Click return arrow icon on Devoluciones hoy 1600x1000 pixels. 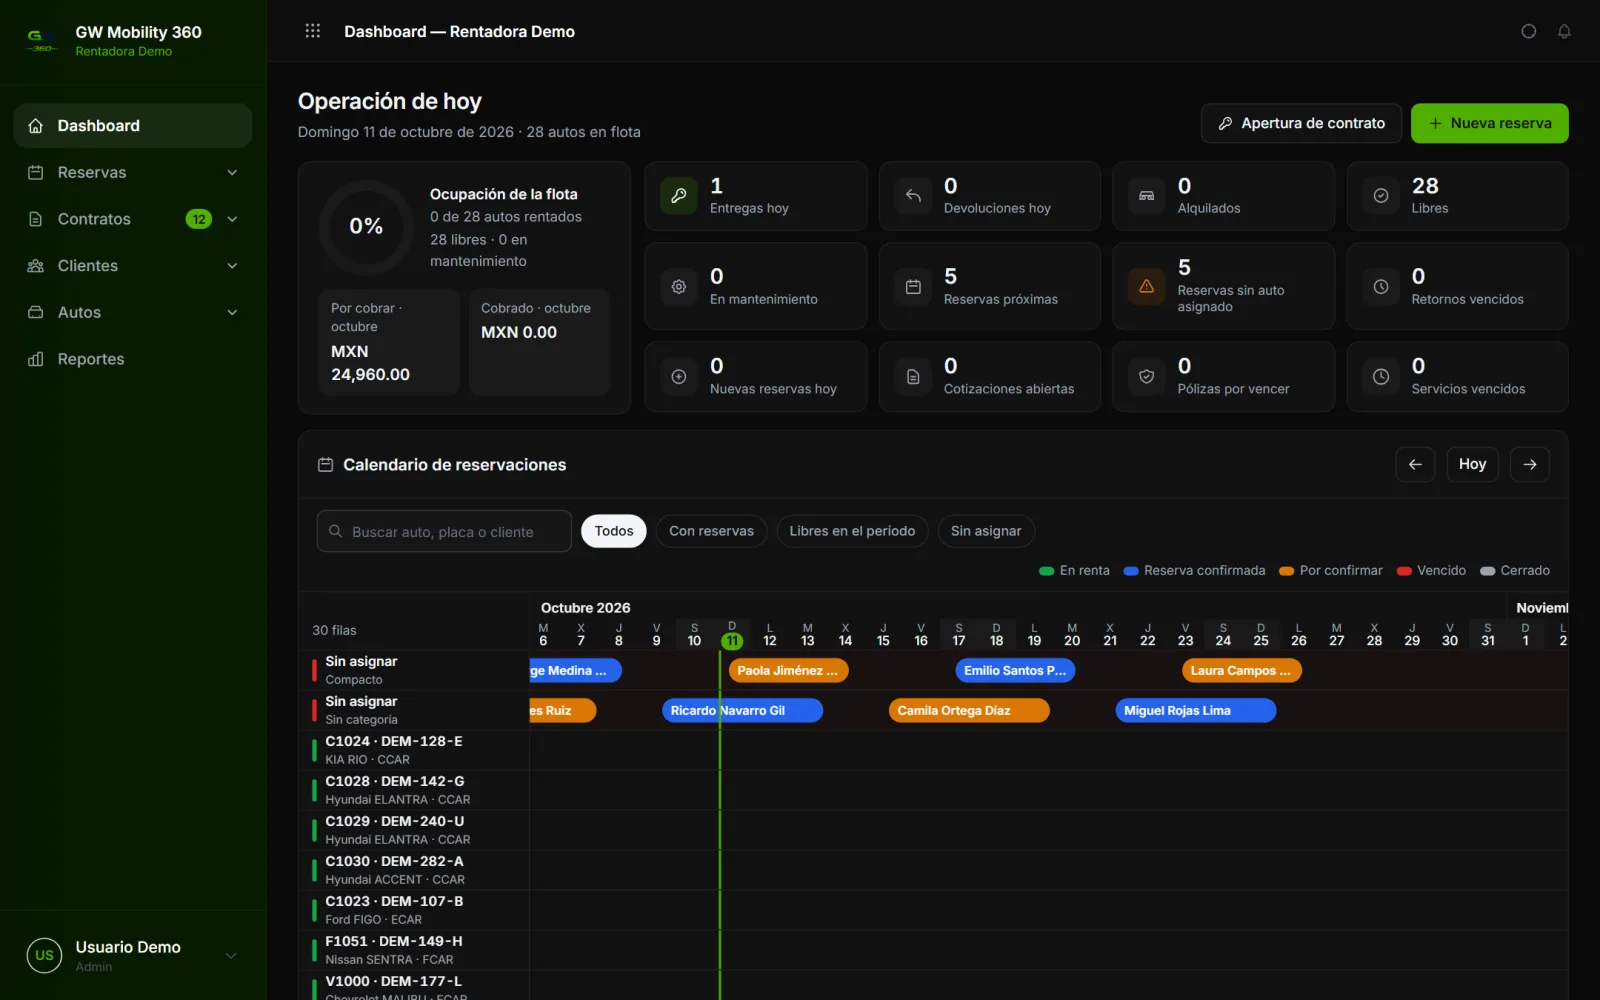coord(913,196)
